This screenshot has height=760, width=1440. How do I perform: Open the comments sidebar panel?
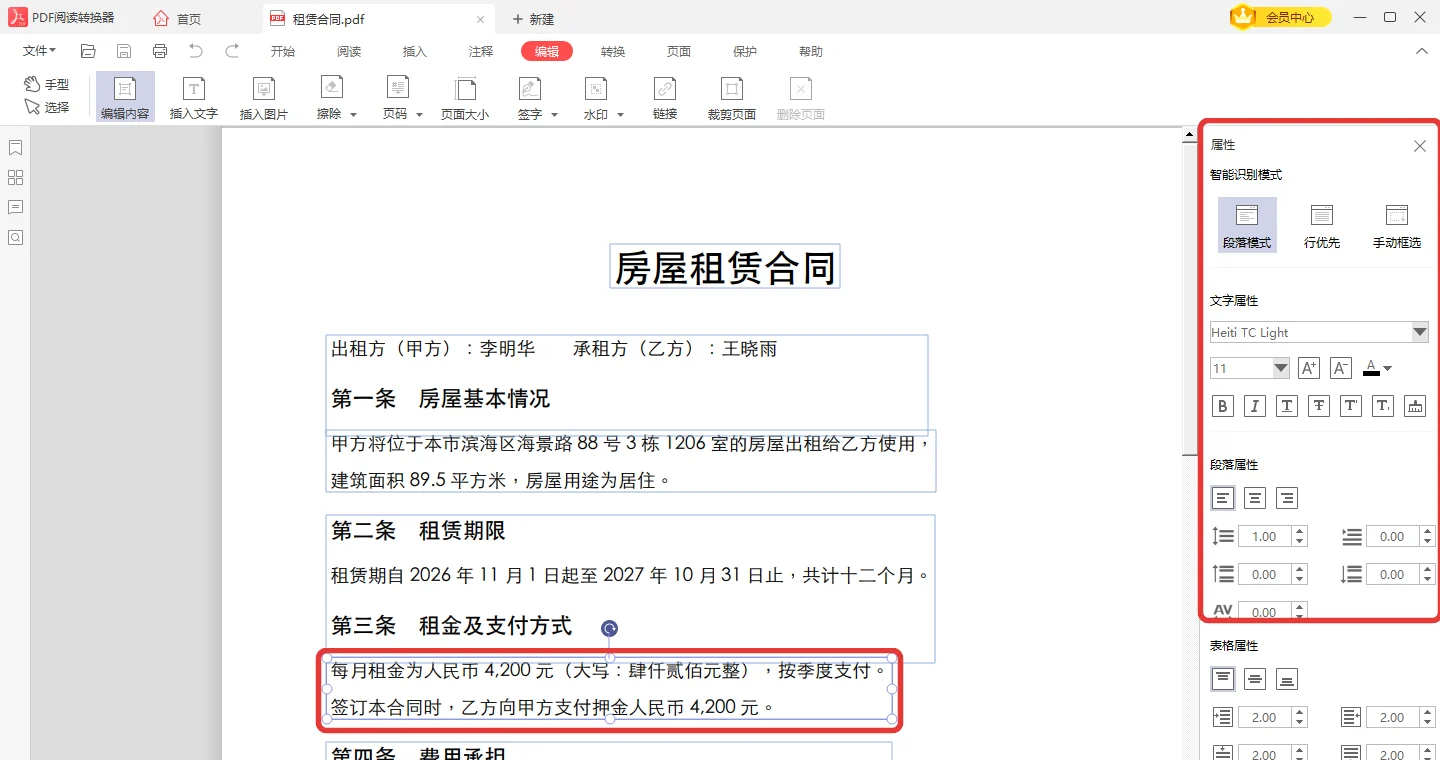coord(15,208)
